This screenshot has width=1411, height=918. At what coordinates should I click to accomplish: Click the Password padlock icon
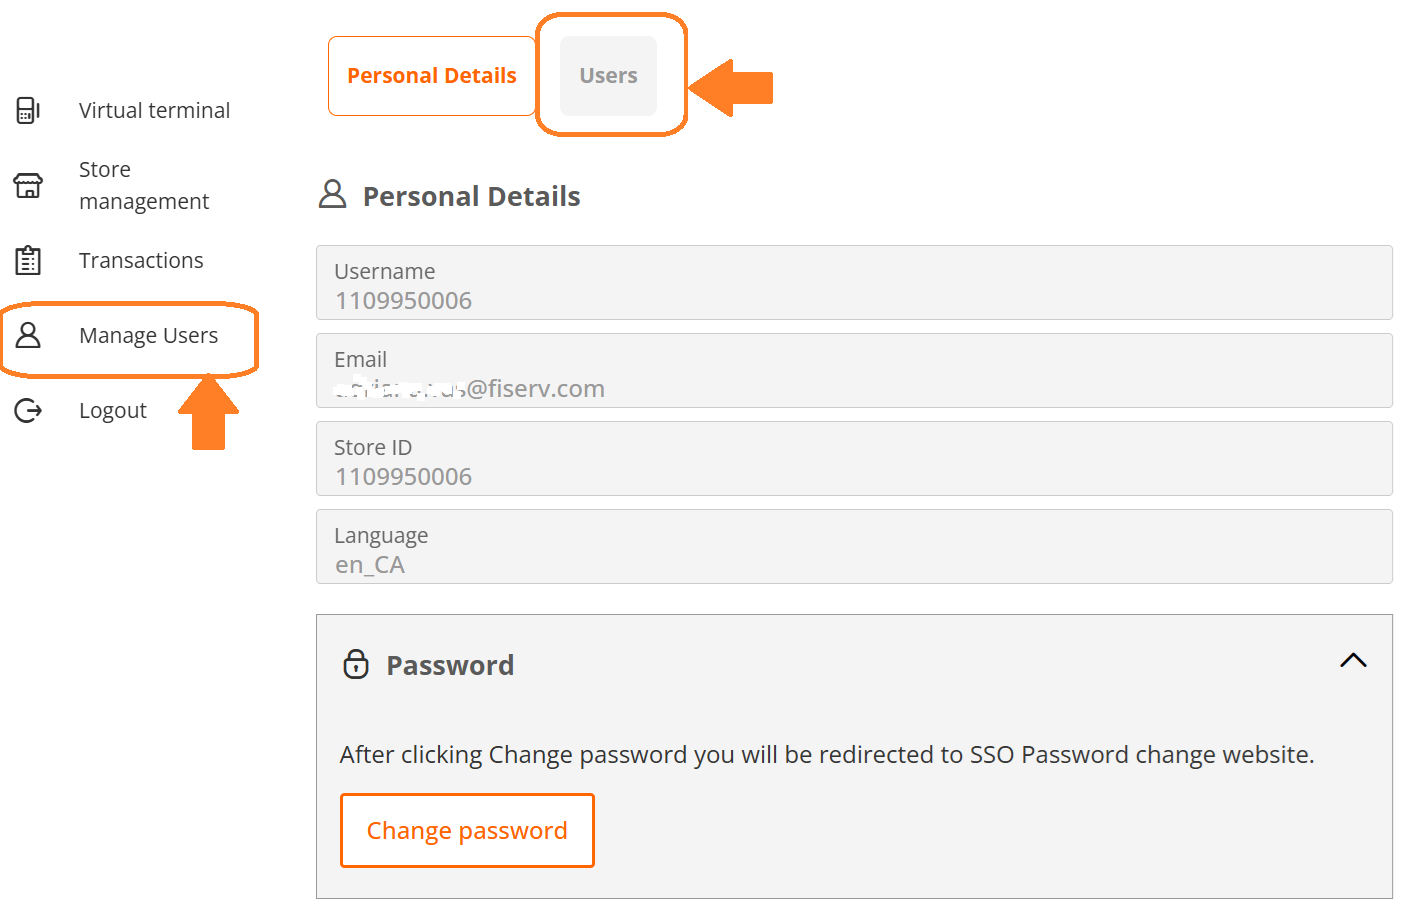pos(356,664)
